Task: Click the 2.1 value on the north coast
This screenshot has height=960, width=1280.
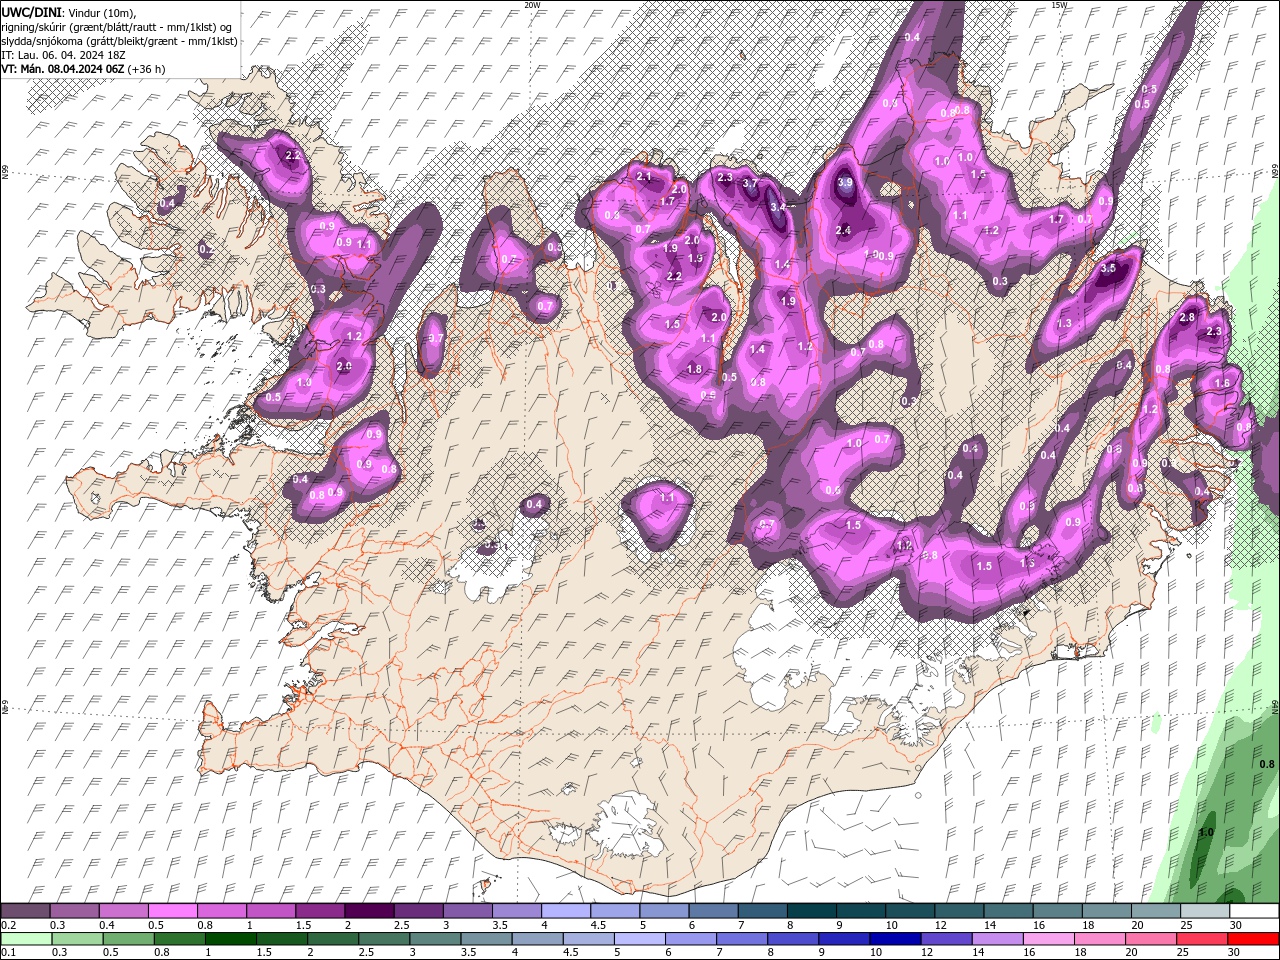Action: point(644,177)
